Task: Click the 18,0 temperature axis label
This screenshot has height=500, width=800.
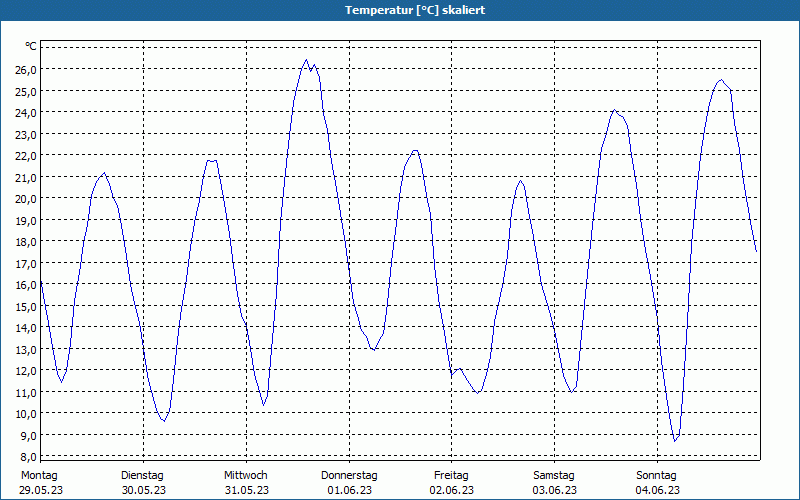Action: pyautogui.click(x=25, y=241)
